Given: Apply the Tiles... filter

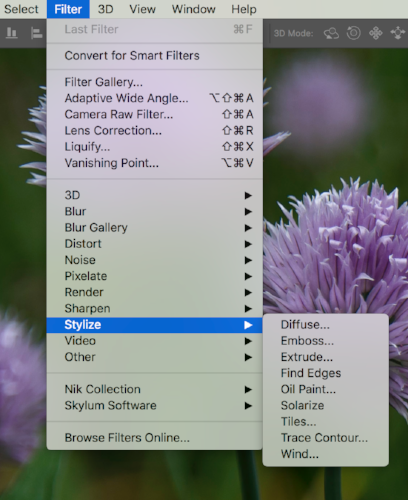Looking at the screenshot, I should tap(326, 422).
